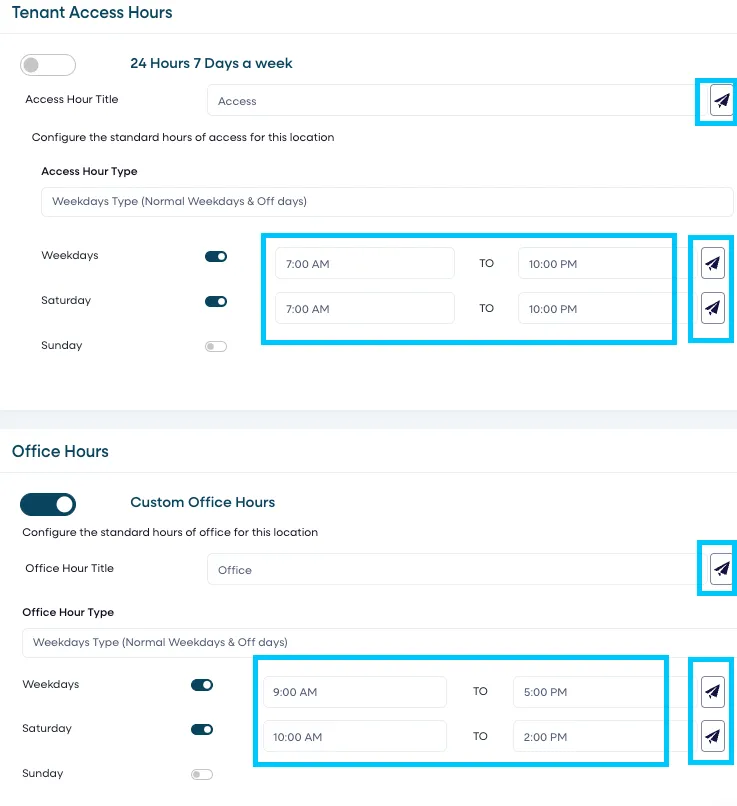737x806 pixels.
Task: Click the 24 Hours 7 Days a week label
Action: [x=211, y=63]
